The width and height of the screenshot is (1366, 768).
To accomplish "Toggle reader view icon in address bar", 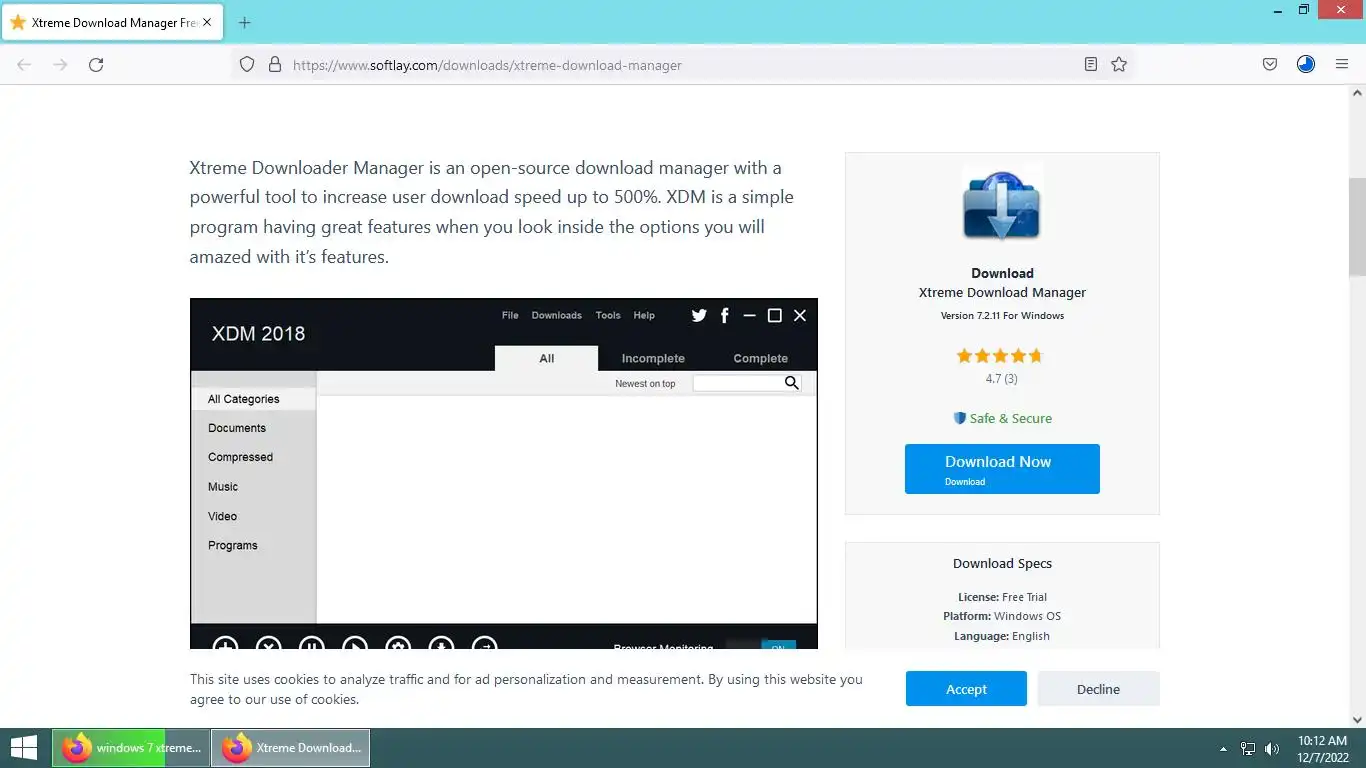I will pos(1090,64).
